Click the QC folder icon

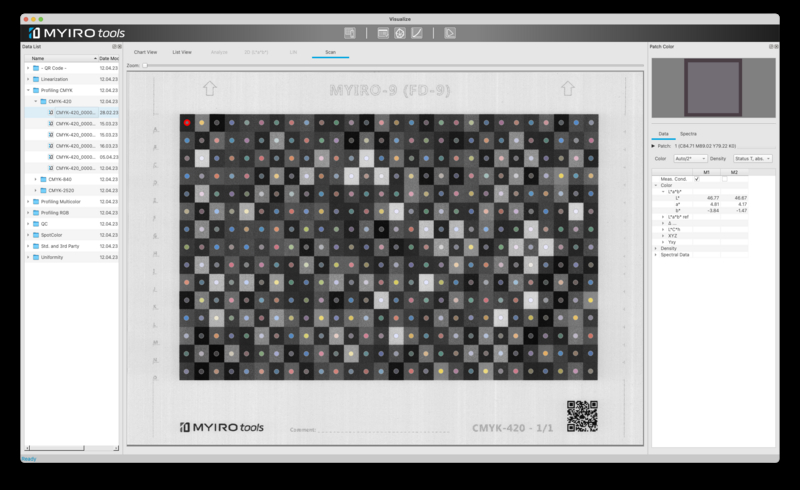(36, 224)
